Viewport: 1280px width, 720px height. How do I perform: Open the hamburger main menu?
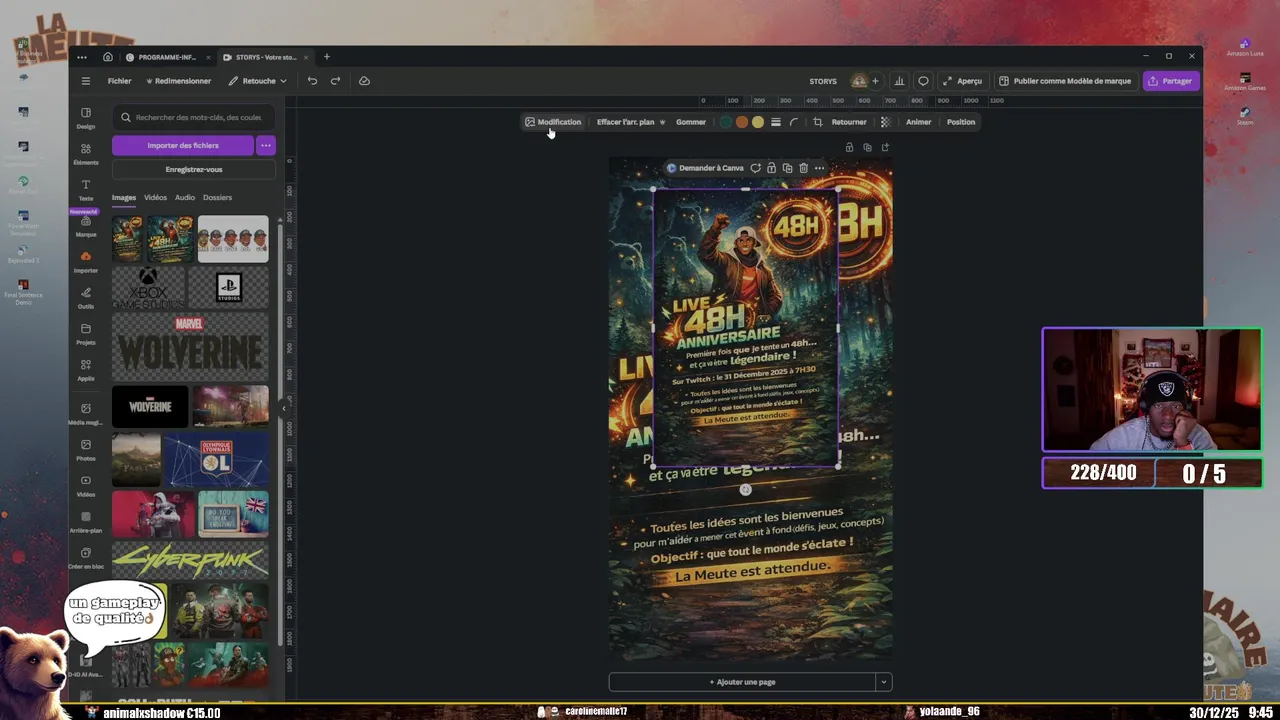pos(86,81)
